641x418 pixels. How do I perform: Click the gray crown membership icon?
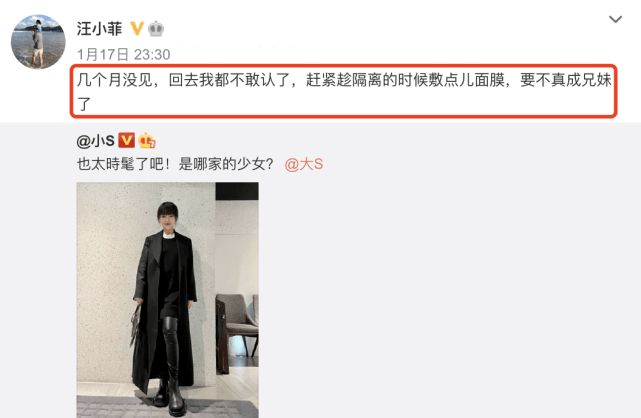156,29
